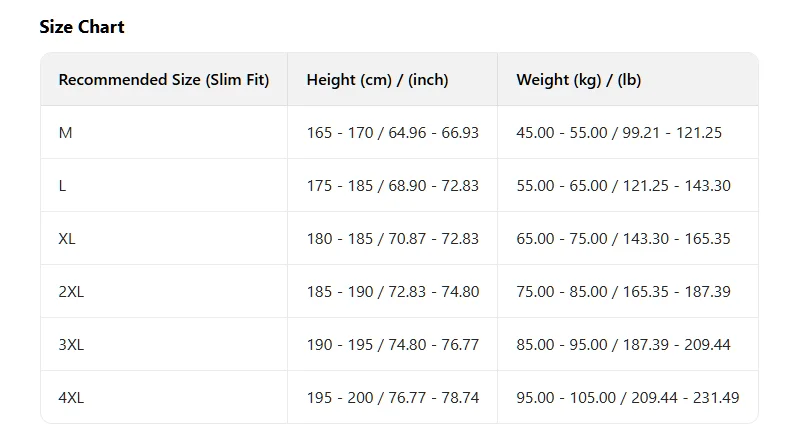Select the Recommended Size (Slim Fit) column header
The width and height of the screenshot is (791, 444).
(x=164, y=80)
